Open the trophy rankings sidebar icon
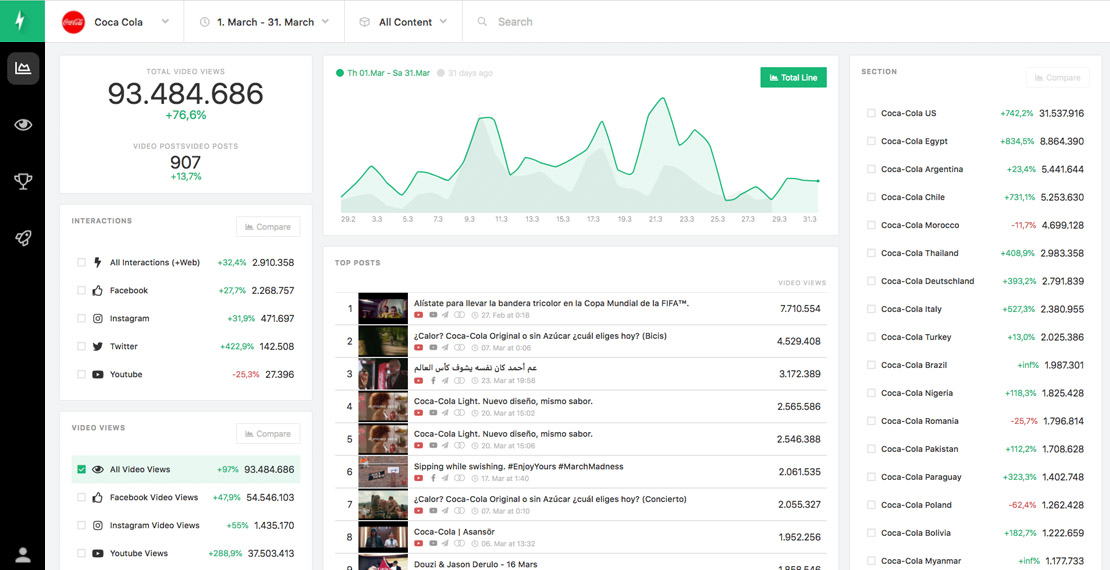The image size is (1110, 570). [23, 182]
